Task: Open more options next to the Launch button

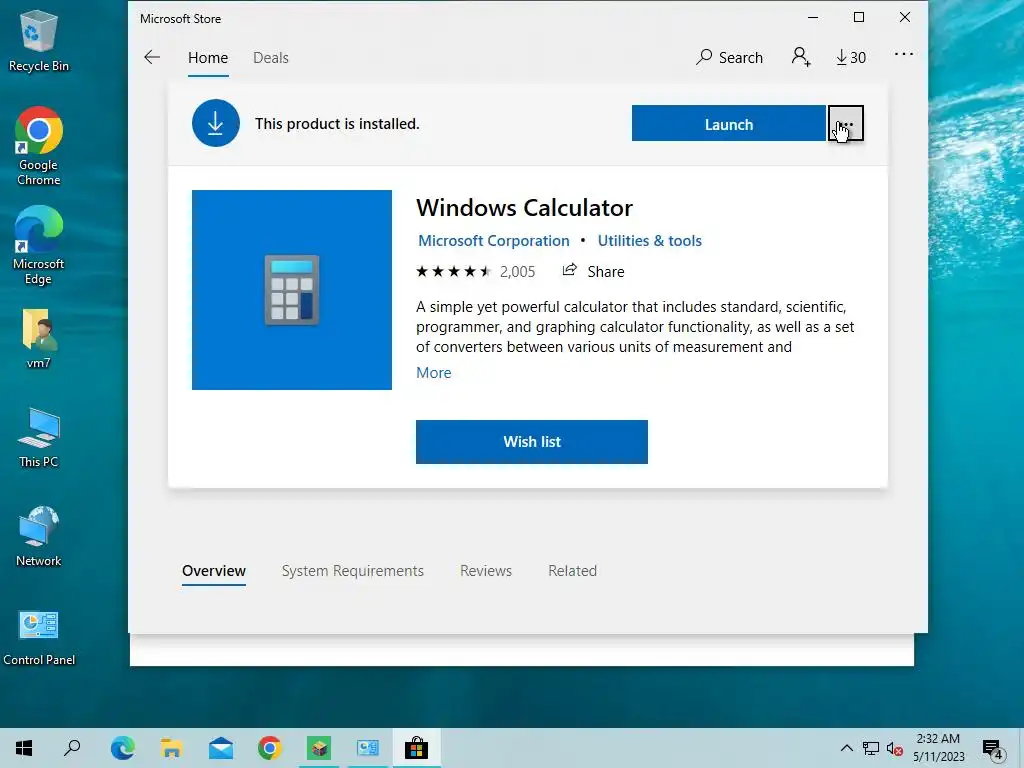Action: (846, 123)
